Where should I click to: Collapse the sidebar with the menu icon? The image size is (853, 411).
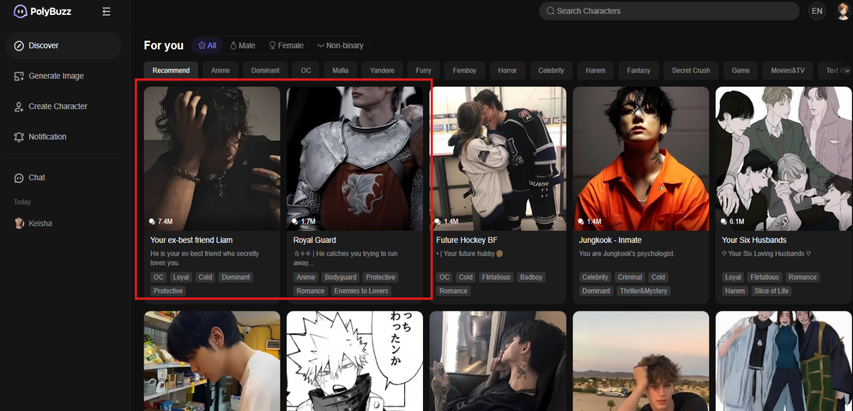pos(106,12)
